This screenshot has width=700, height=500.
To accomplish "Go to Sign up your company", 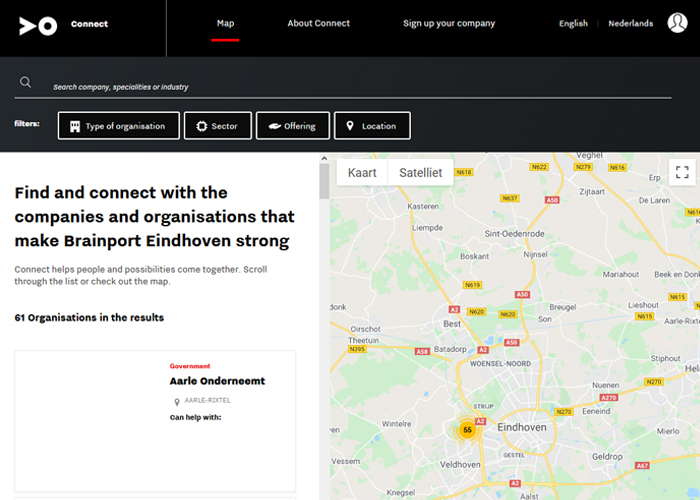I will click(449, 24).
